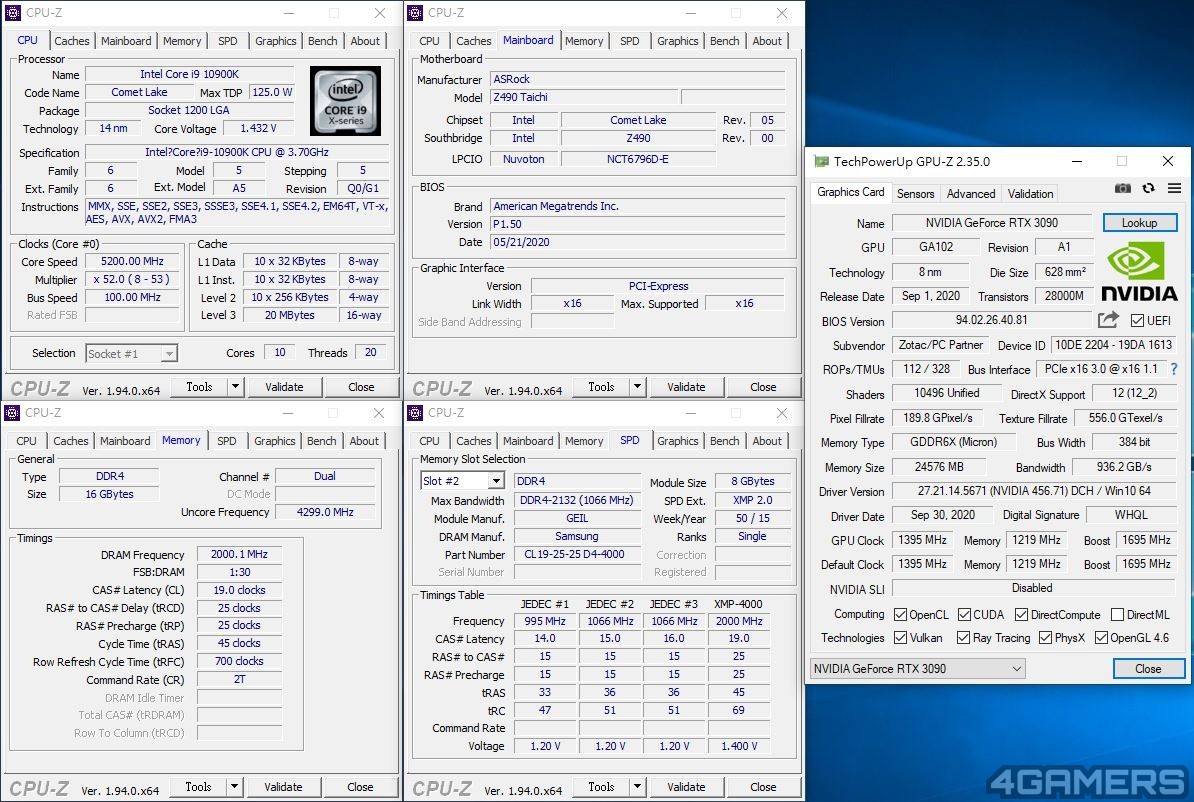
Task: Expand the Tools arrow in the CPU-Z SPD window
Action: pos(637,787)
